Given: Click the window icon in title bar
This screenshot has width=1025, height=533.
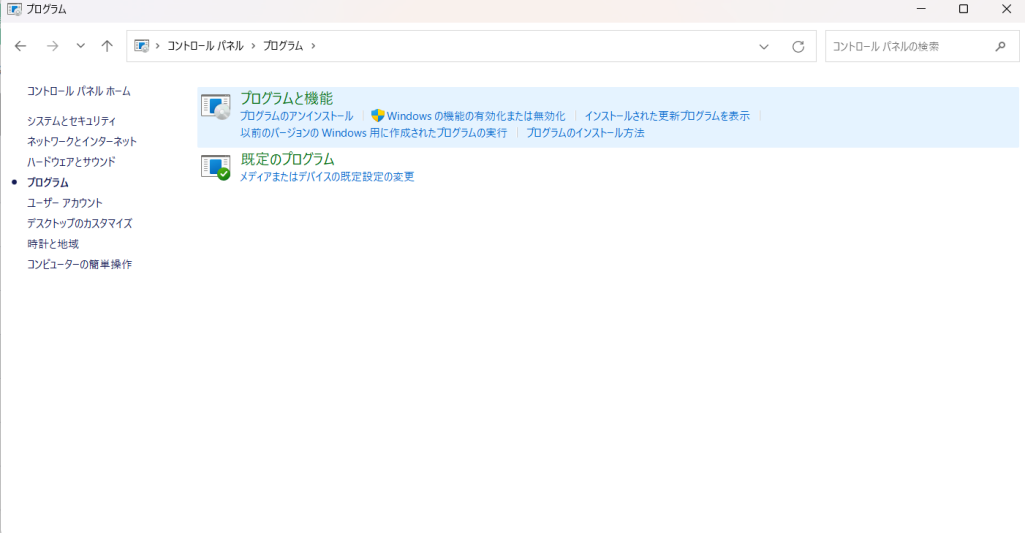Looking at the screenshot, I should coord(14,9).
